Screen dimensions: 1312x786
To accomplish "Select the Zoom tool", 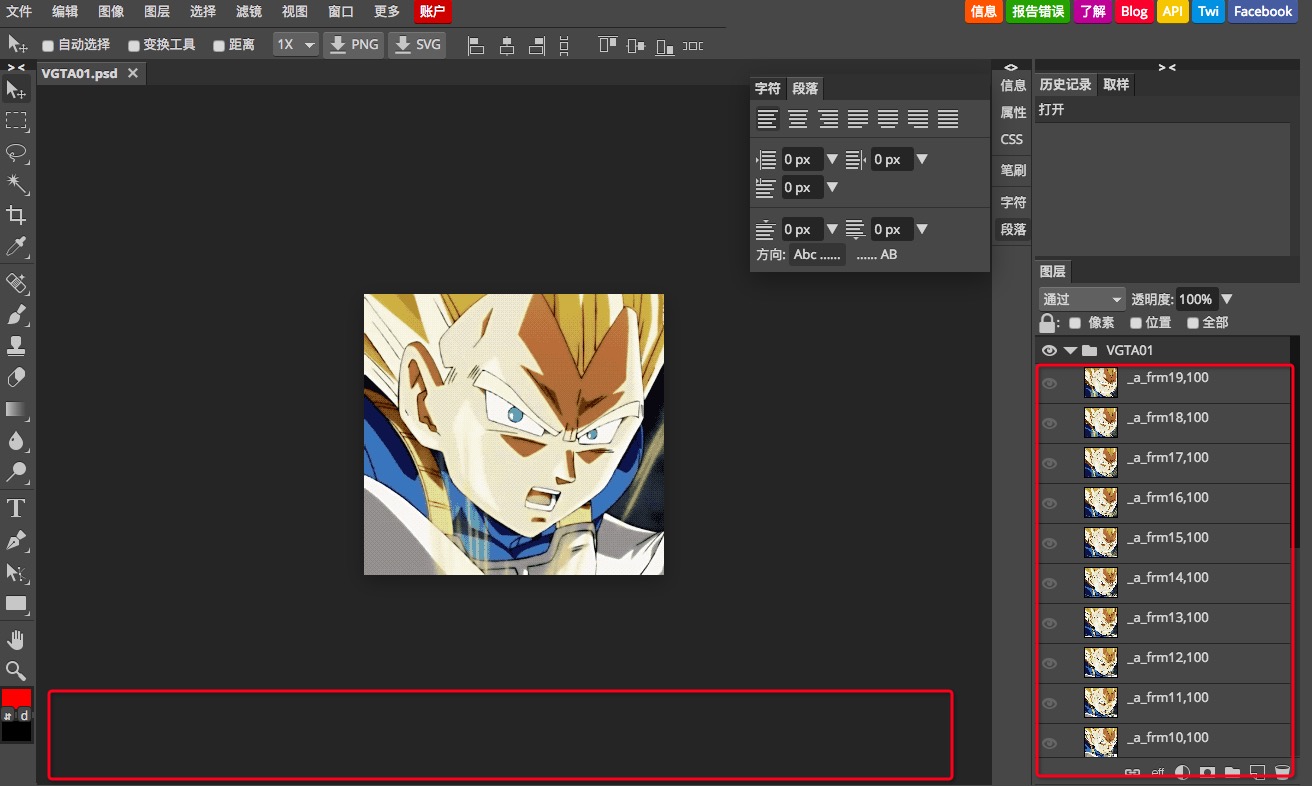I will [x=16, y=670].
